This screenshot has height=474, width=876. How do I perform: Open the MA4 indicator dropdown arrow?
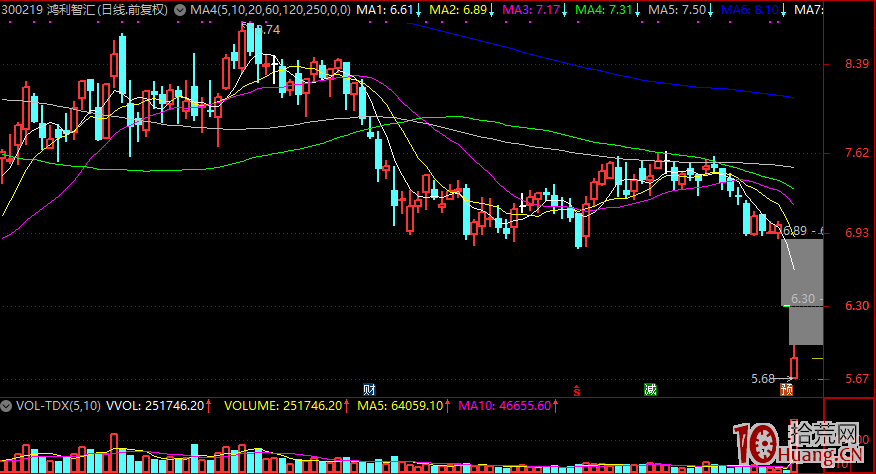coord(180,10)
